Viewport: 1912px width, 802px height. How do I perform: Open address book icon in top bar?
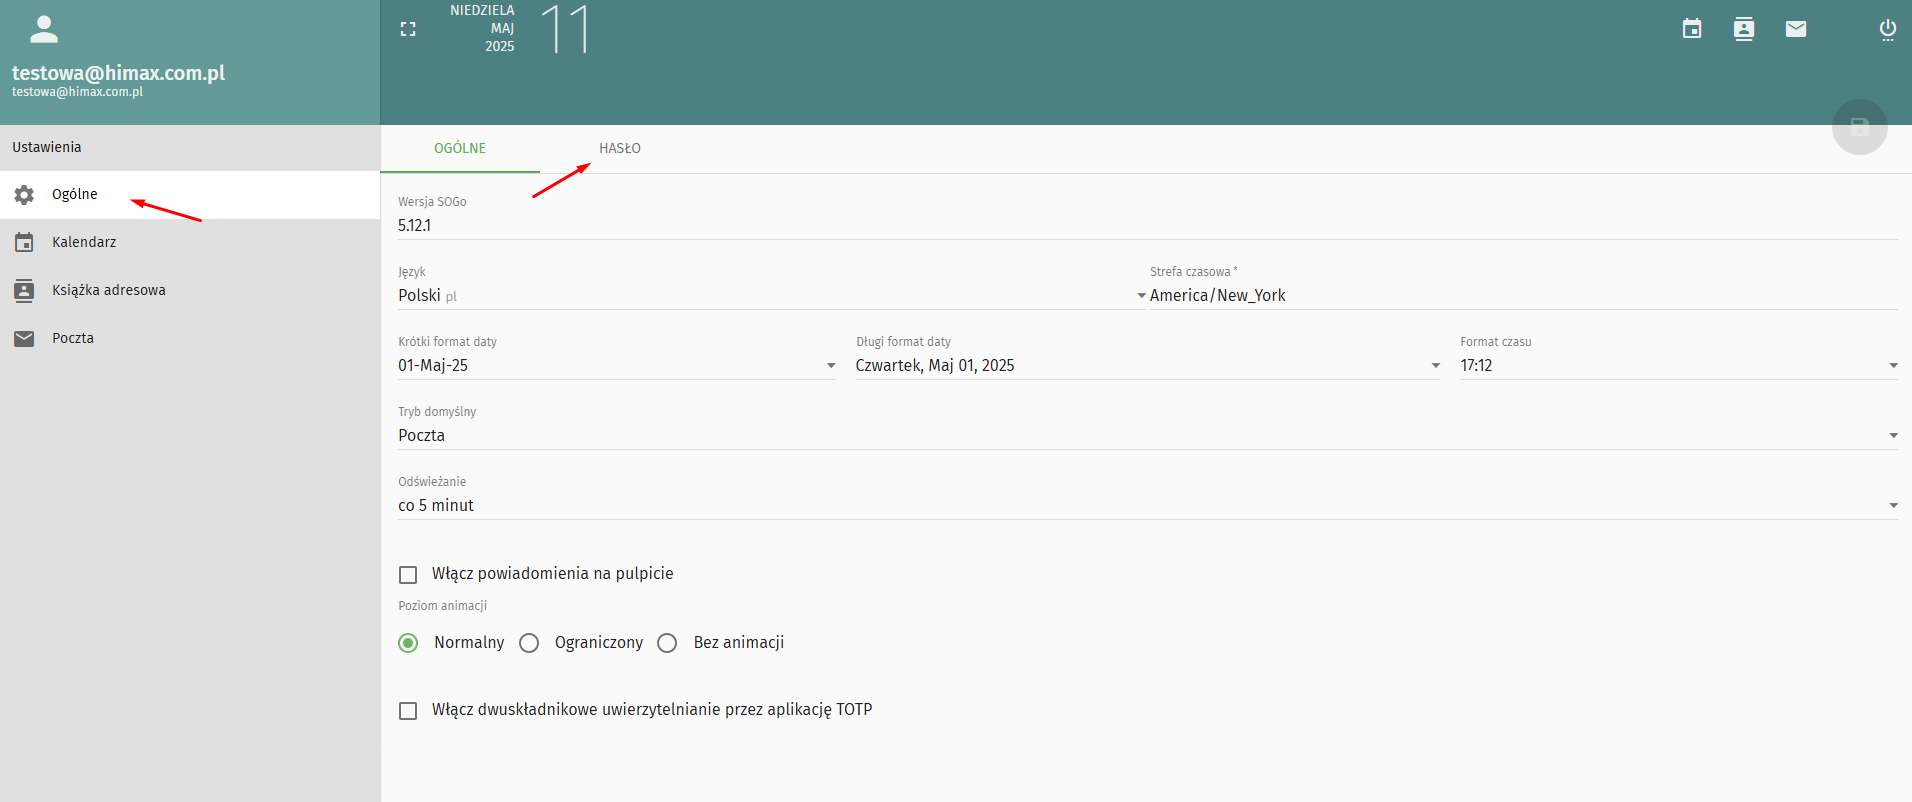click(x=1744, y=29)
